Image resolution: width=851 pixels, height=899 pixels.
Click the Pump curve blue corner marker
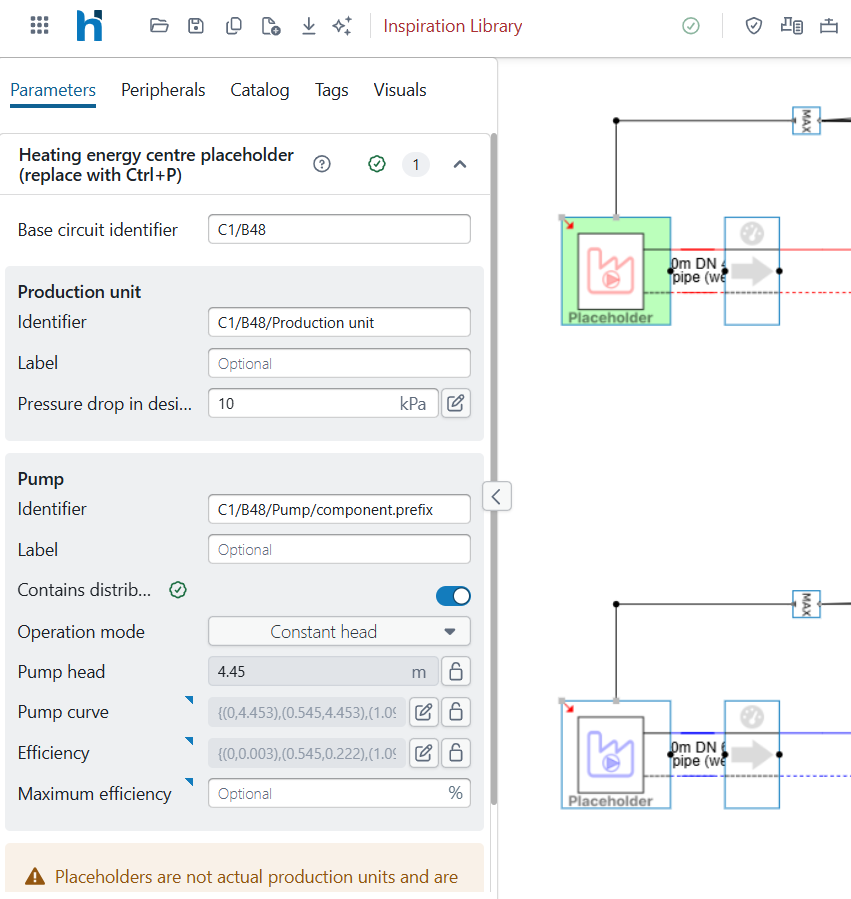189,699
